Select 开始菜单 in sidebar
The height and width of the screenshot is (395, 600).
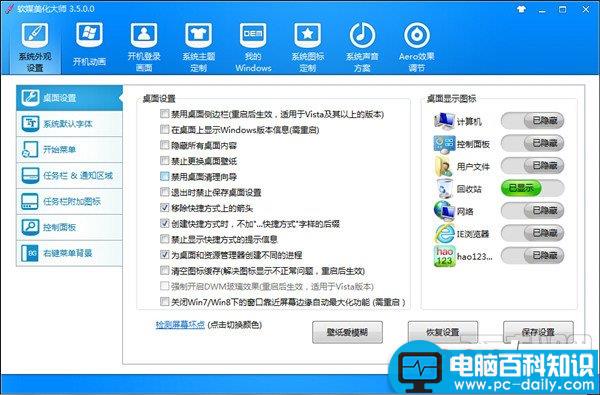tap(69, 149)
